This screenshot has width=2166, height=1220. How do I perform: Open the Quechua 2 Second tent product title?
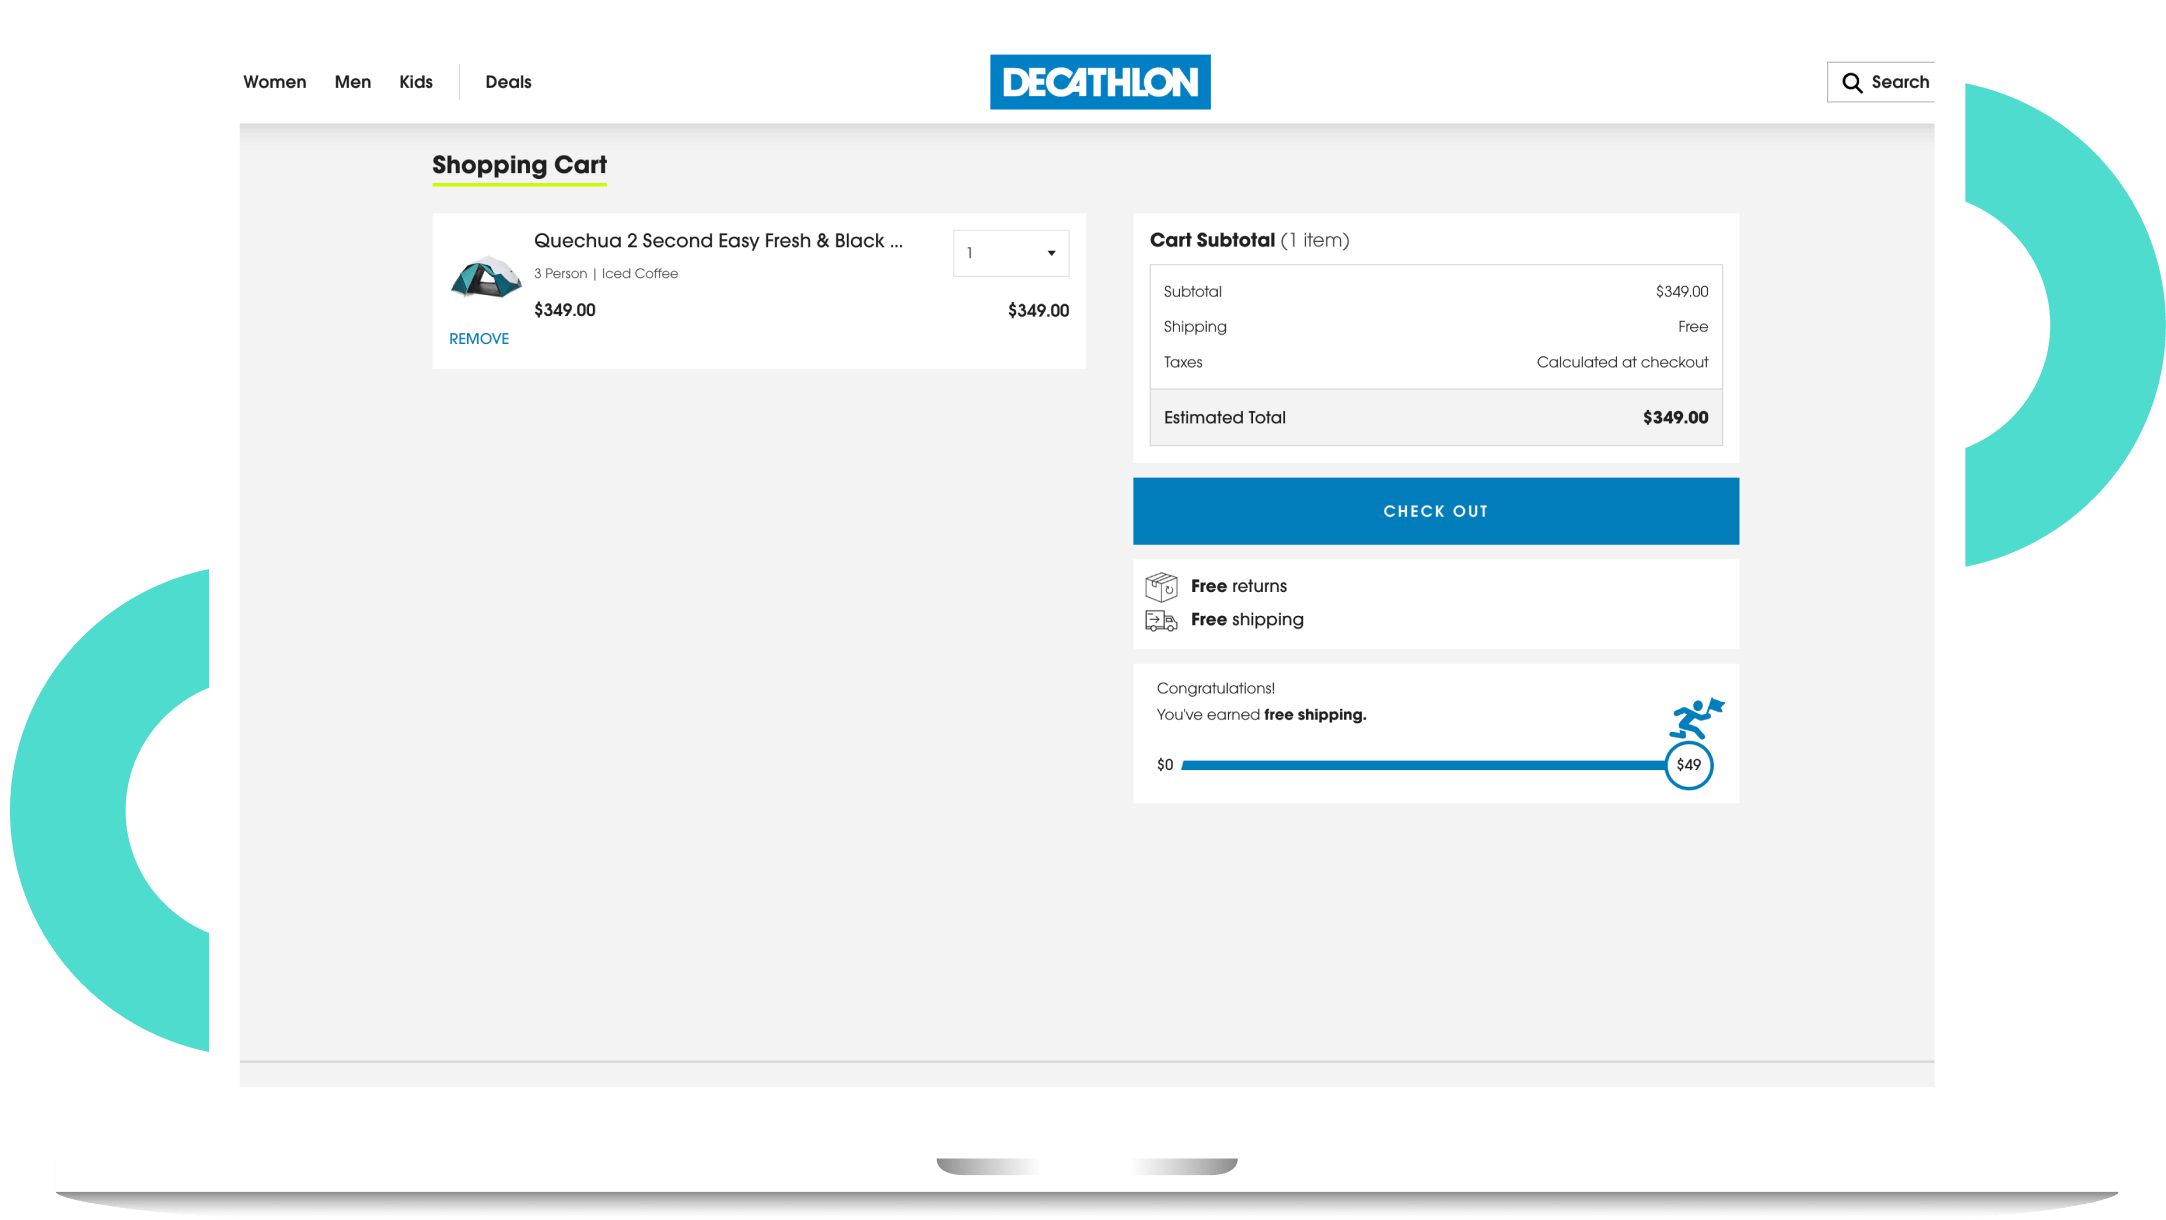click(717, 241)
